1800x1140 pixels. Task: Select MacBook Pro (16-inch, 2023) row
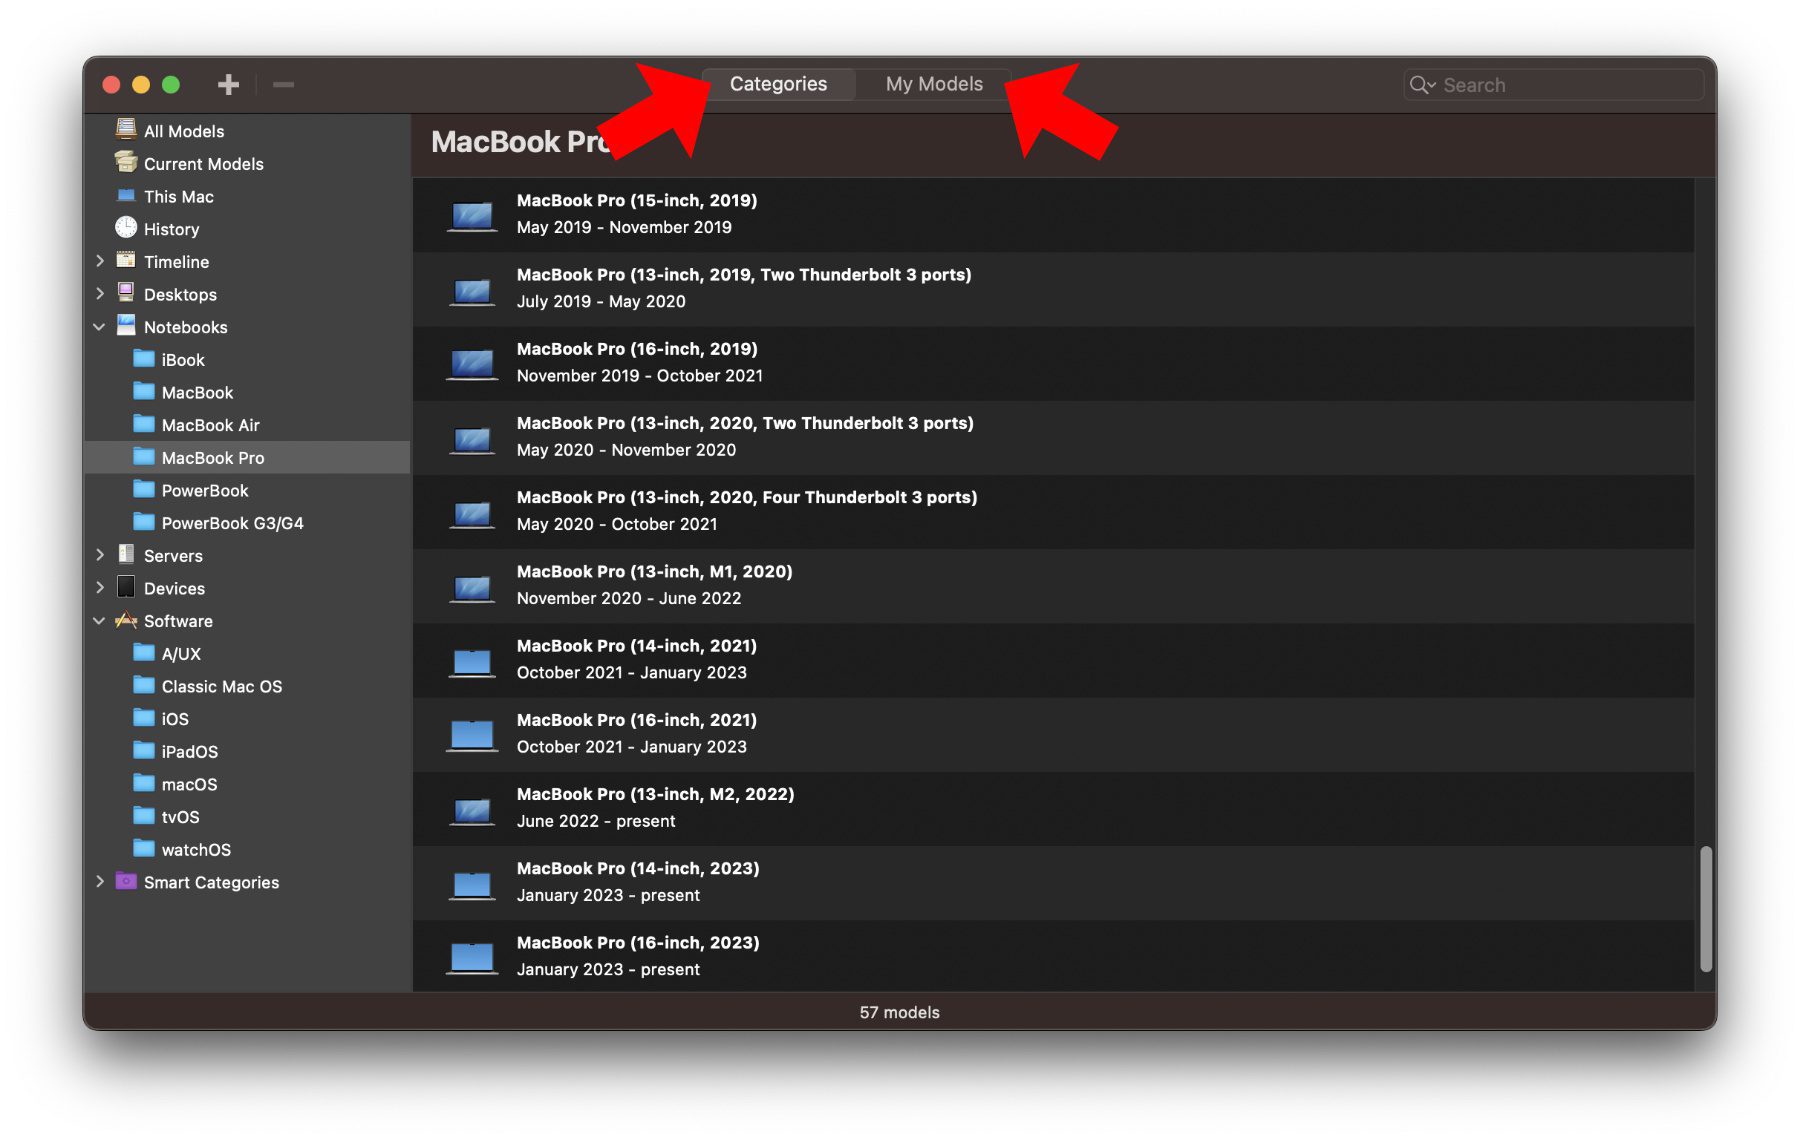pyautogui.click(x=1053, y=956)
